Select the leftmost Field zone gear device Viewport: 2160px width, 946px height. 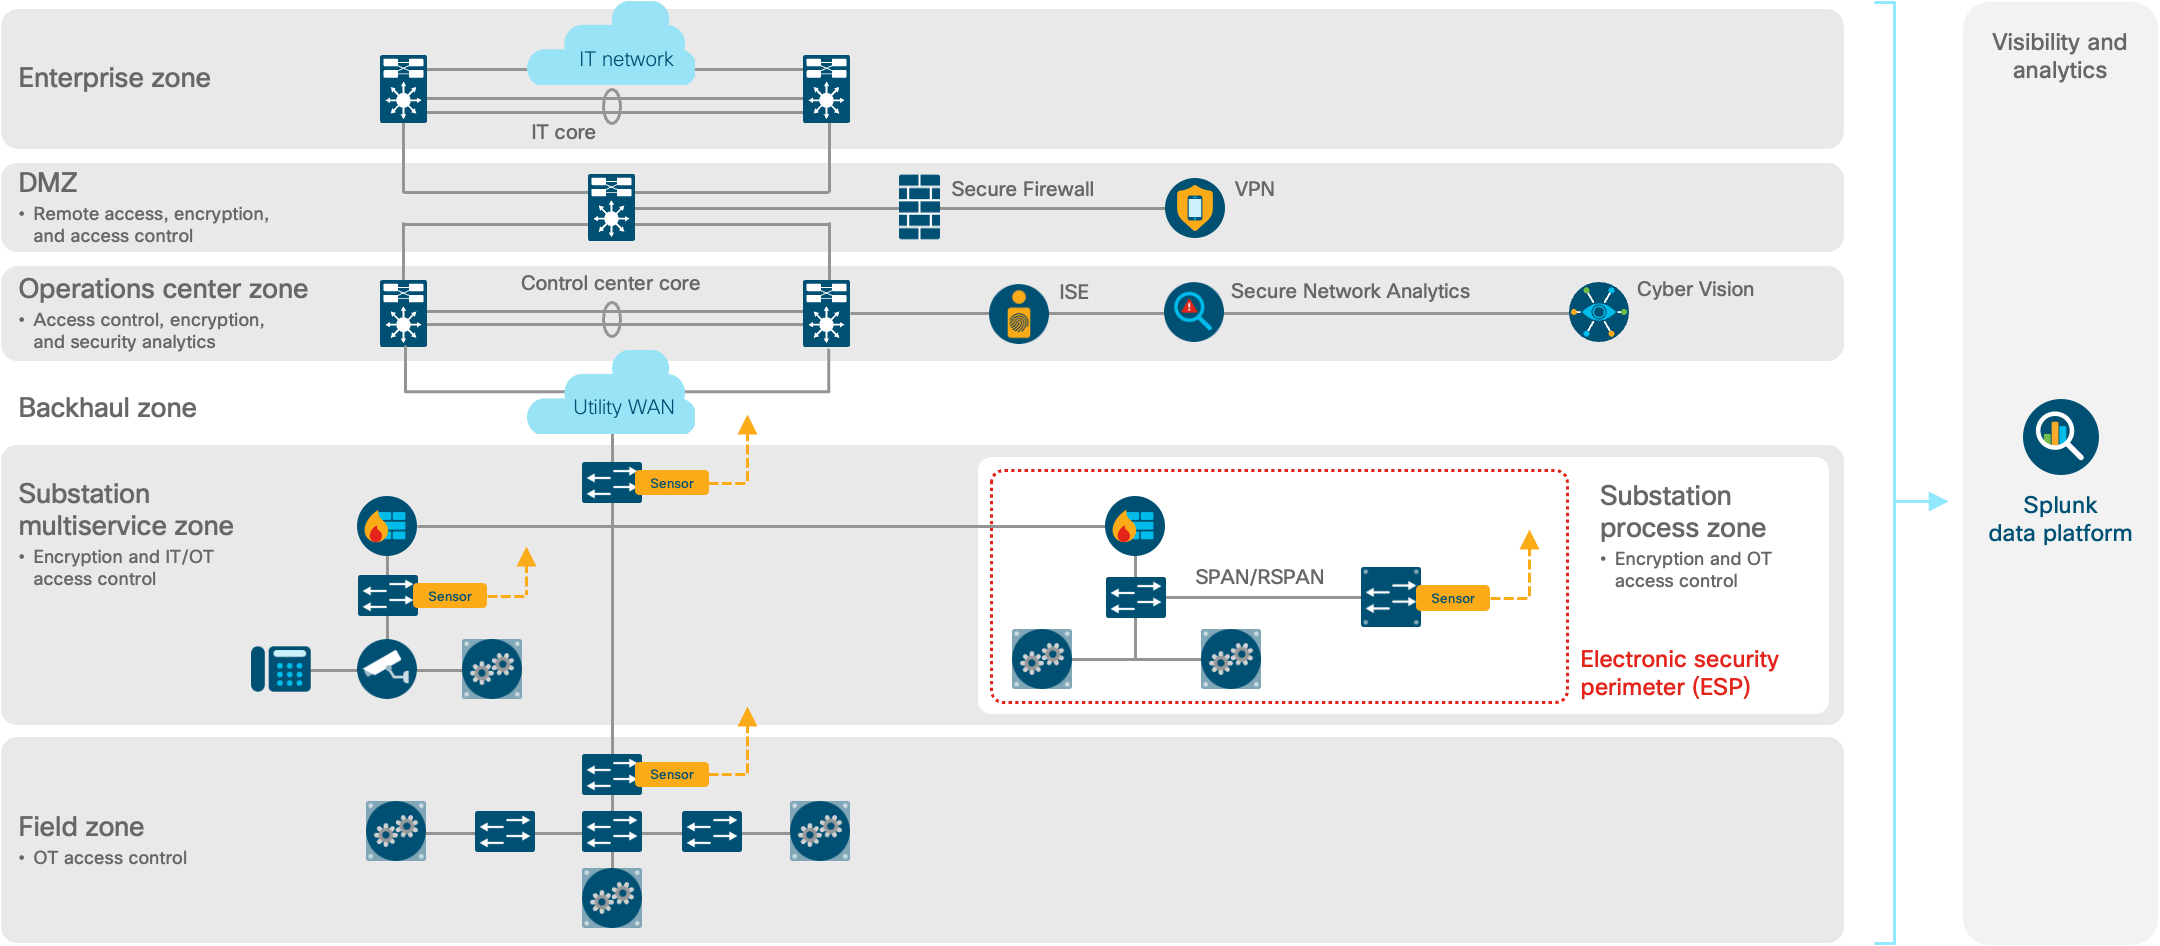pyautogui.click(x=396, y=831)
